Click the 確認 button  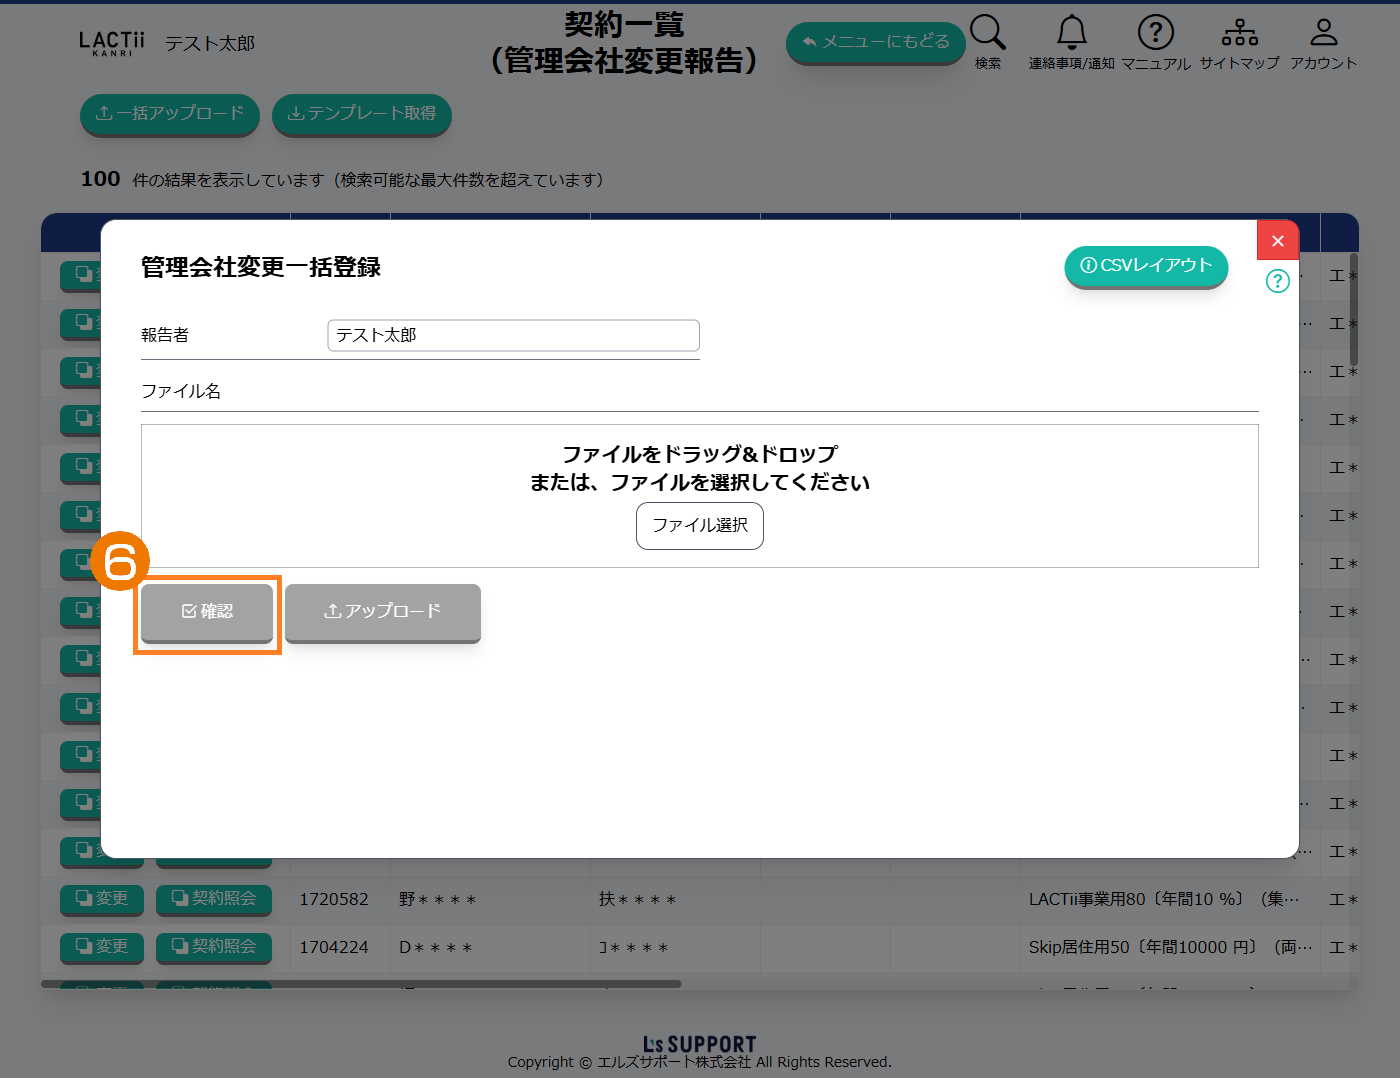(x=207, y=611)
